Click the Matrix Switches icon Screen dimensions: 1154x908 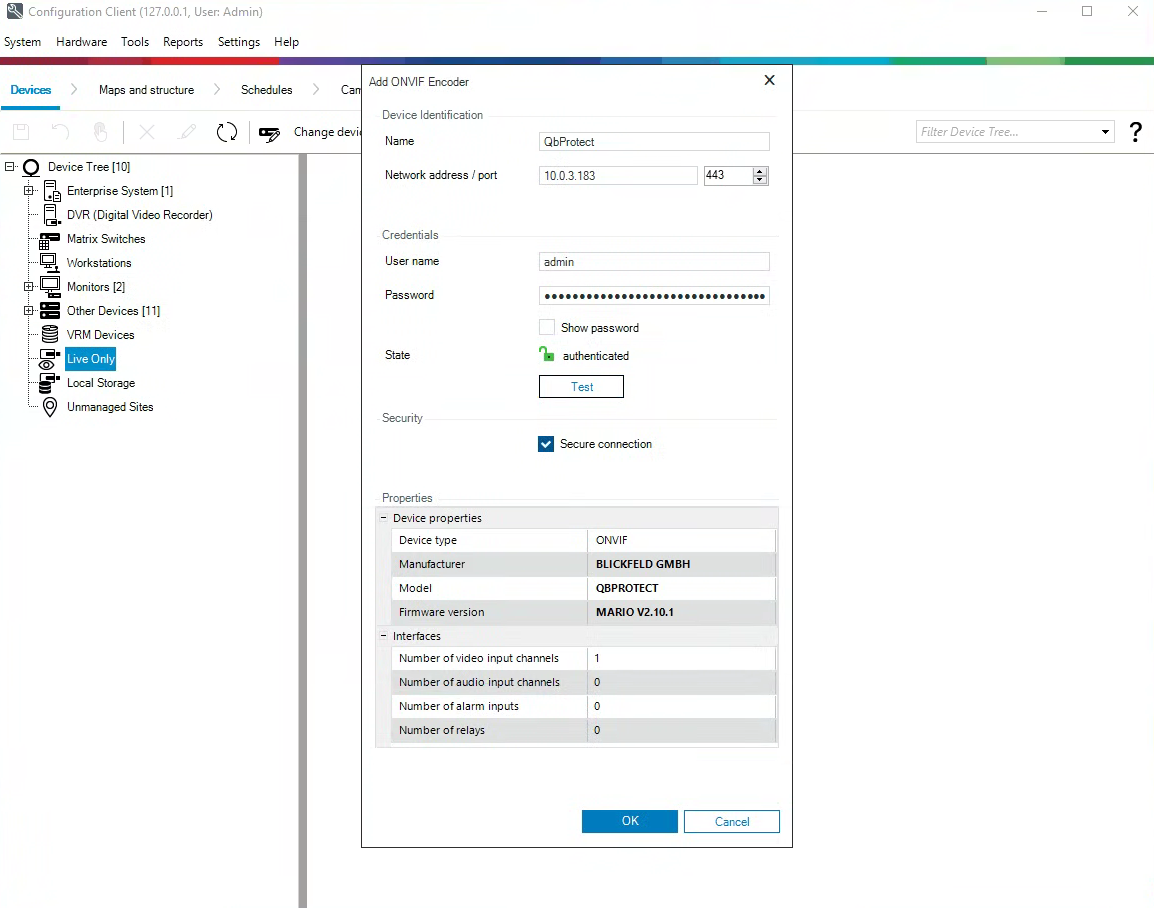pyautogui.click(x=49, y=240)
